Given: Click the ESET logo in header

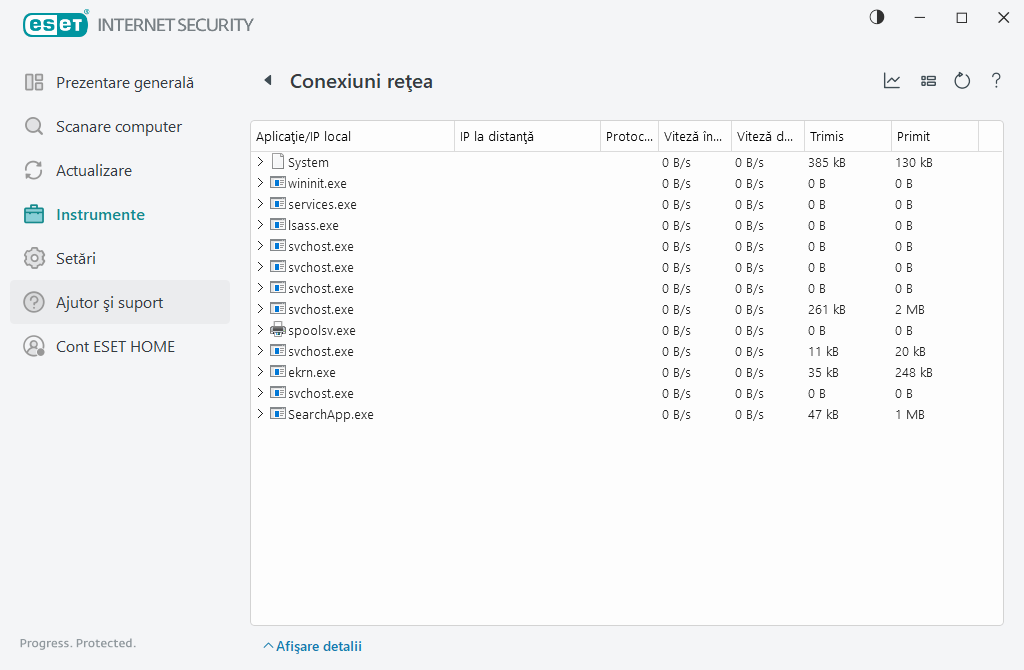Looking at the screenshot, I should point(55,24).
